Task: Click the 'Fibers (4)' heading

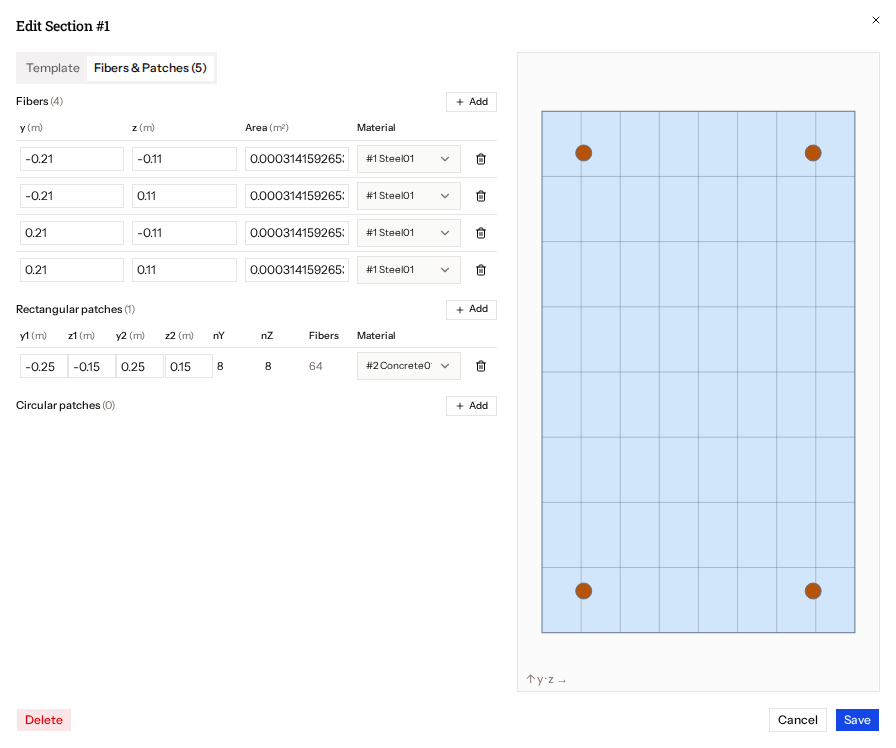Action: [39, 101]
